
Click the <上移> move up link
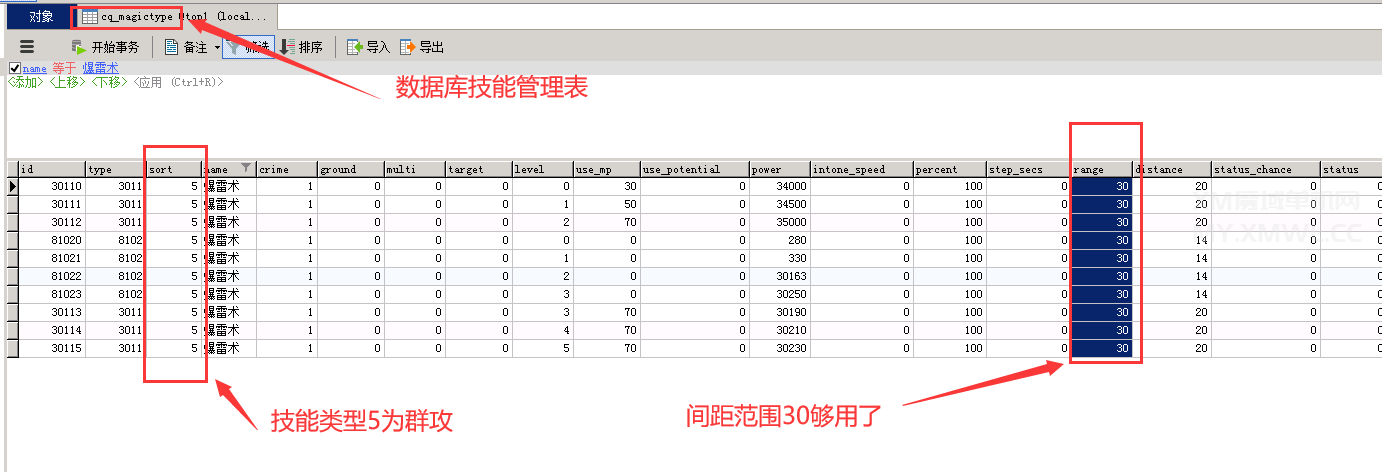coord(68,82)
